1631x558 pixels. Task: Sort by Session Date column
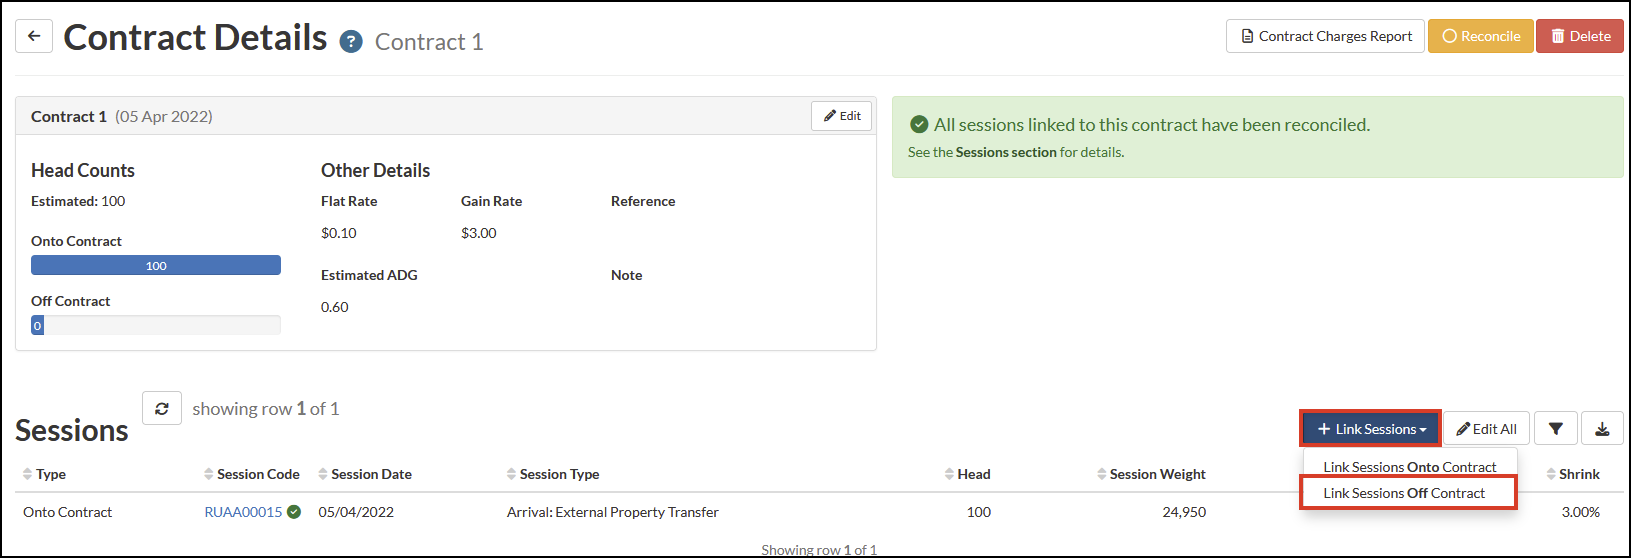click(x=365, y=474)
